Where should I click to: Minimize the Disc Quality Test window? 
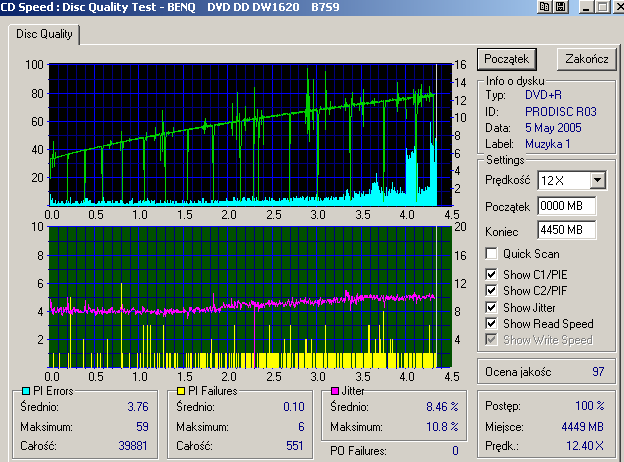click(x=585, y=7)
